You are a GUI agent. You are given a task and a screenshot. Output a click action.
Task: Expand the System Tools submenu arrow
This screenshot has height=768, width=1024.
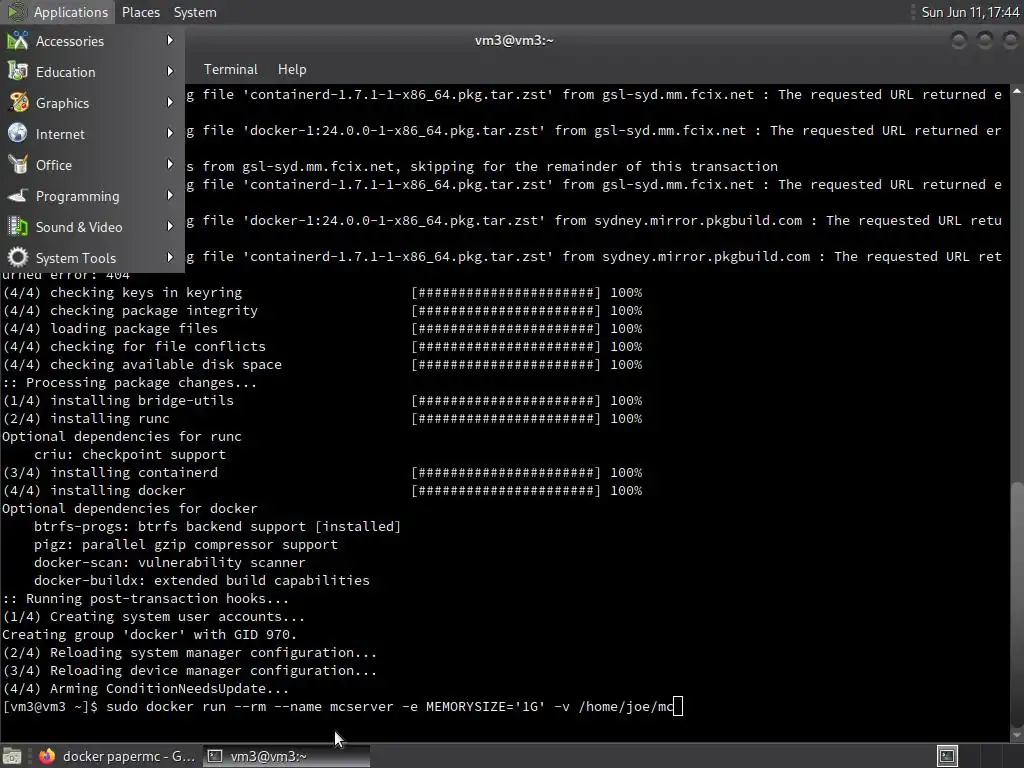pos(170,257)
